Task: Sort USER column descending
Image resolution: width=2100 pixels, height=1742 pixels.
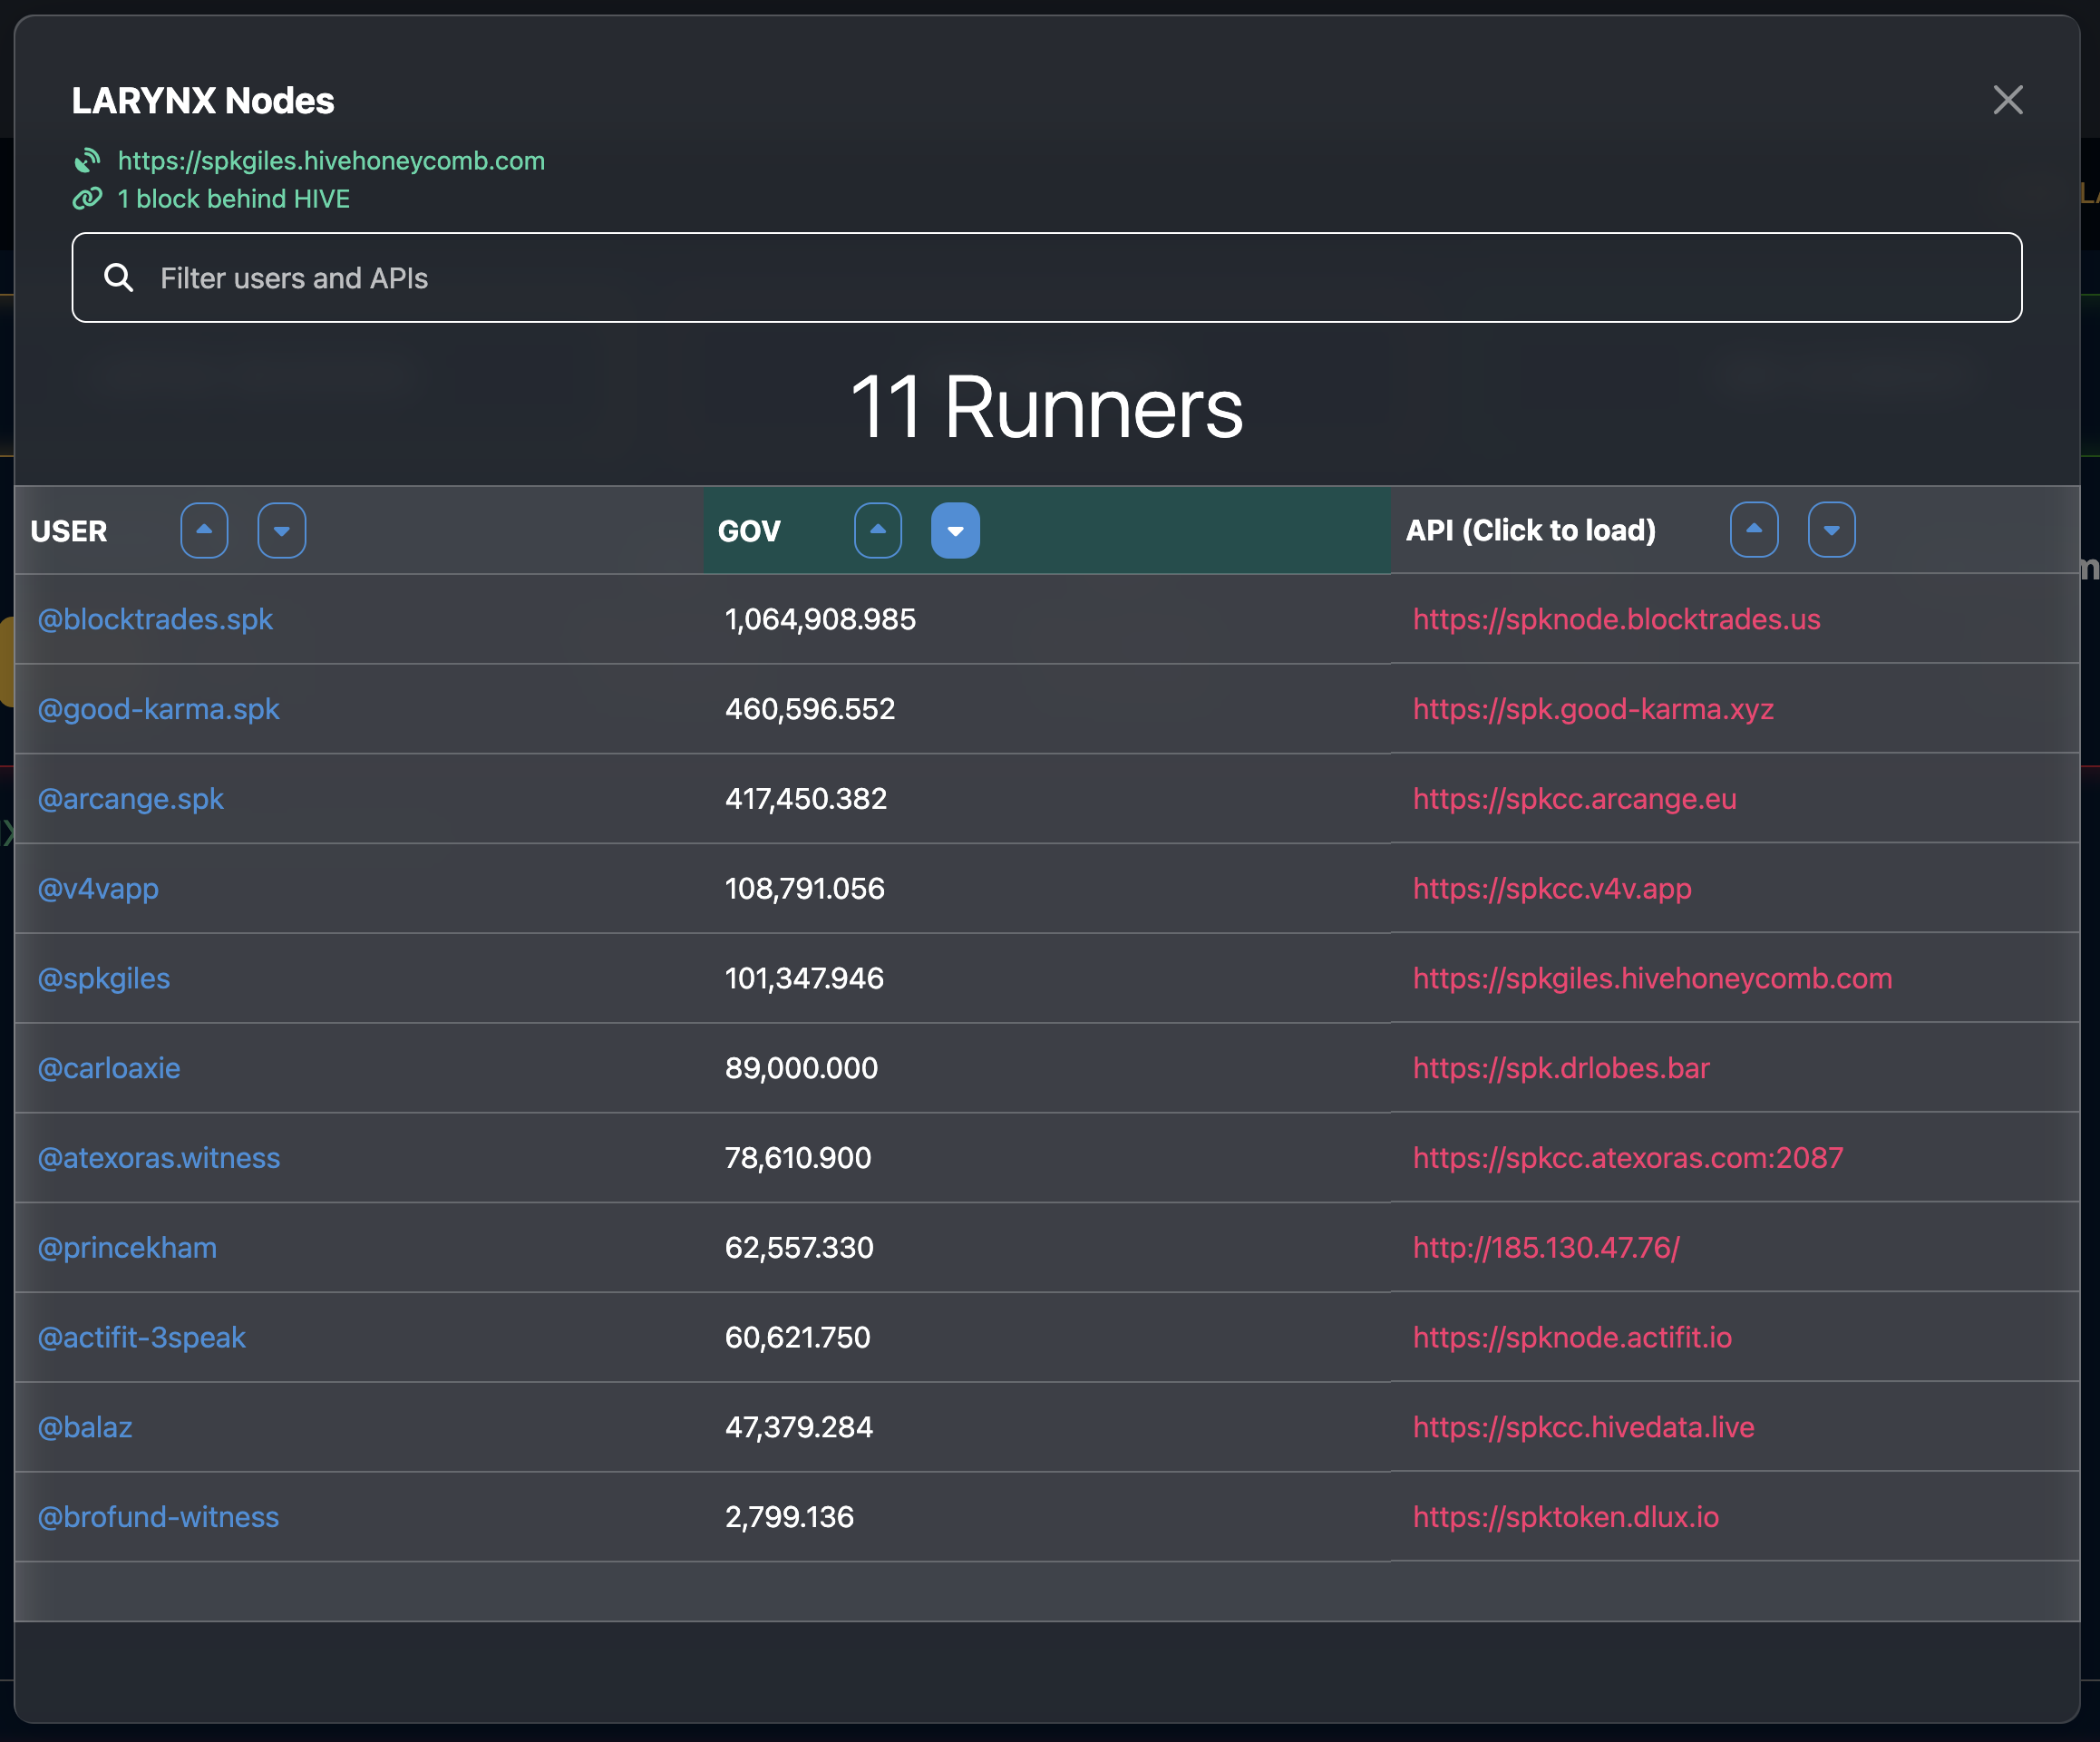Action: click(x=282, y=530)
